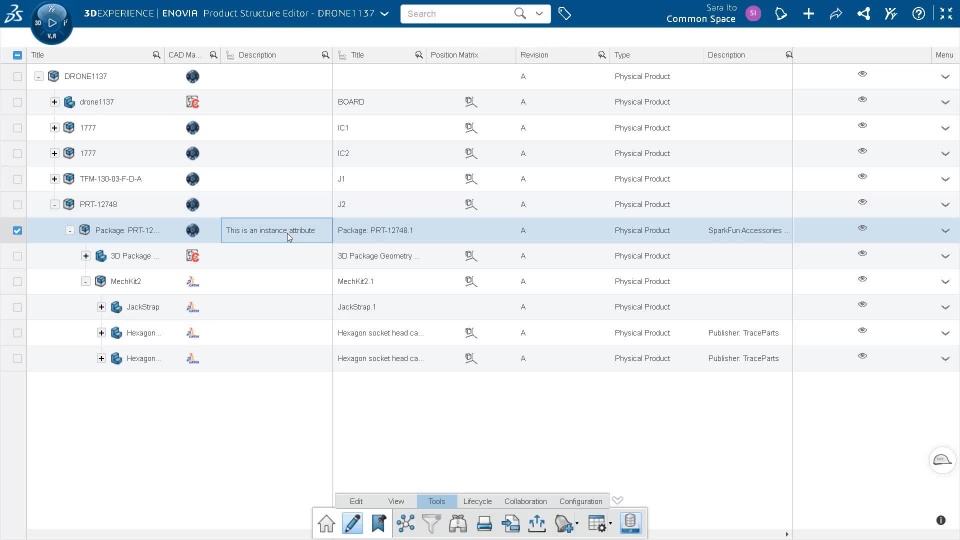The width and height of the screenshot is (960, 540).
Task: Open the table column customization icon
Action: (x=598, y=523)
